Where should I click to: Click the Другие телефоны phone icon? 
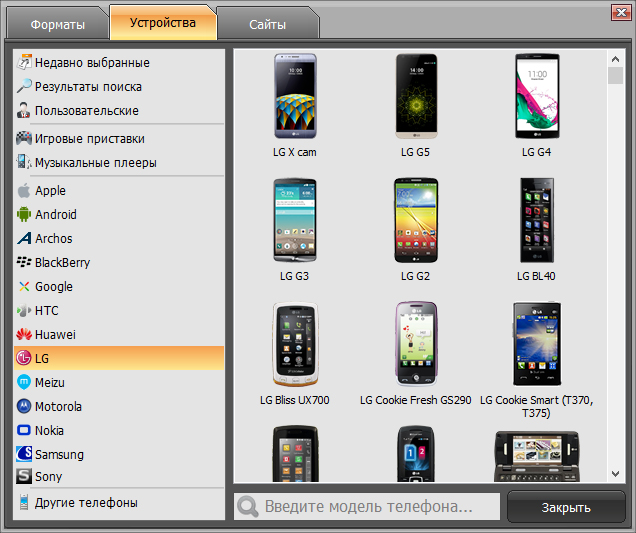point(24,502)
